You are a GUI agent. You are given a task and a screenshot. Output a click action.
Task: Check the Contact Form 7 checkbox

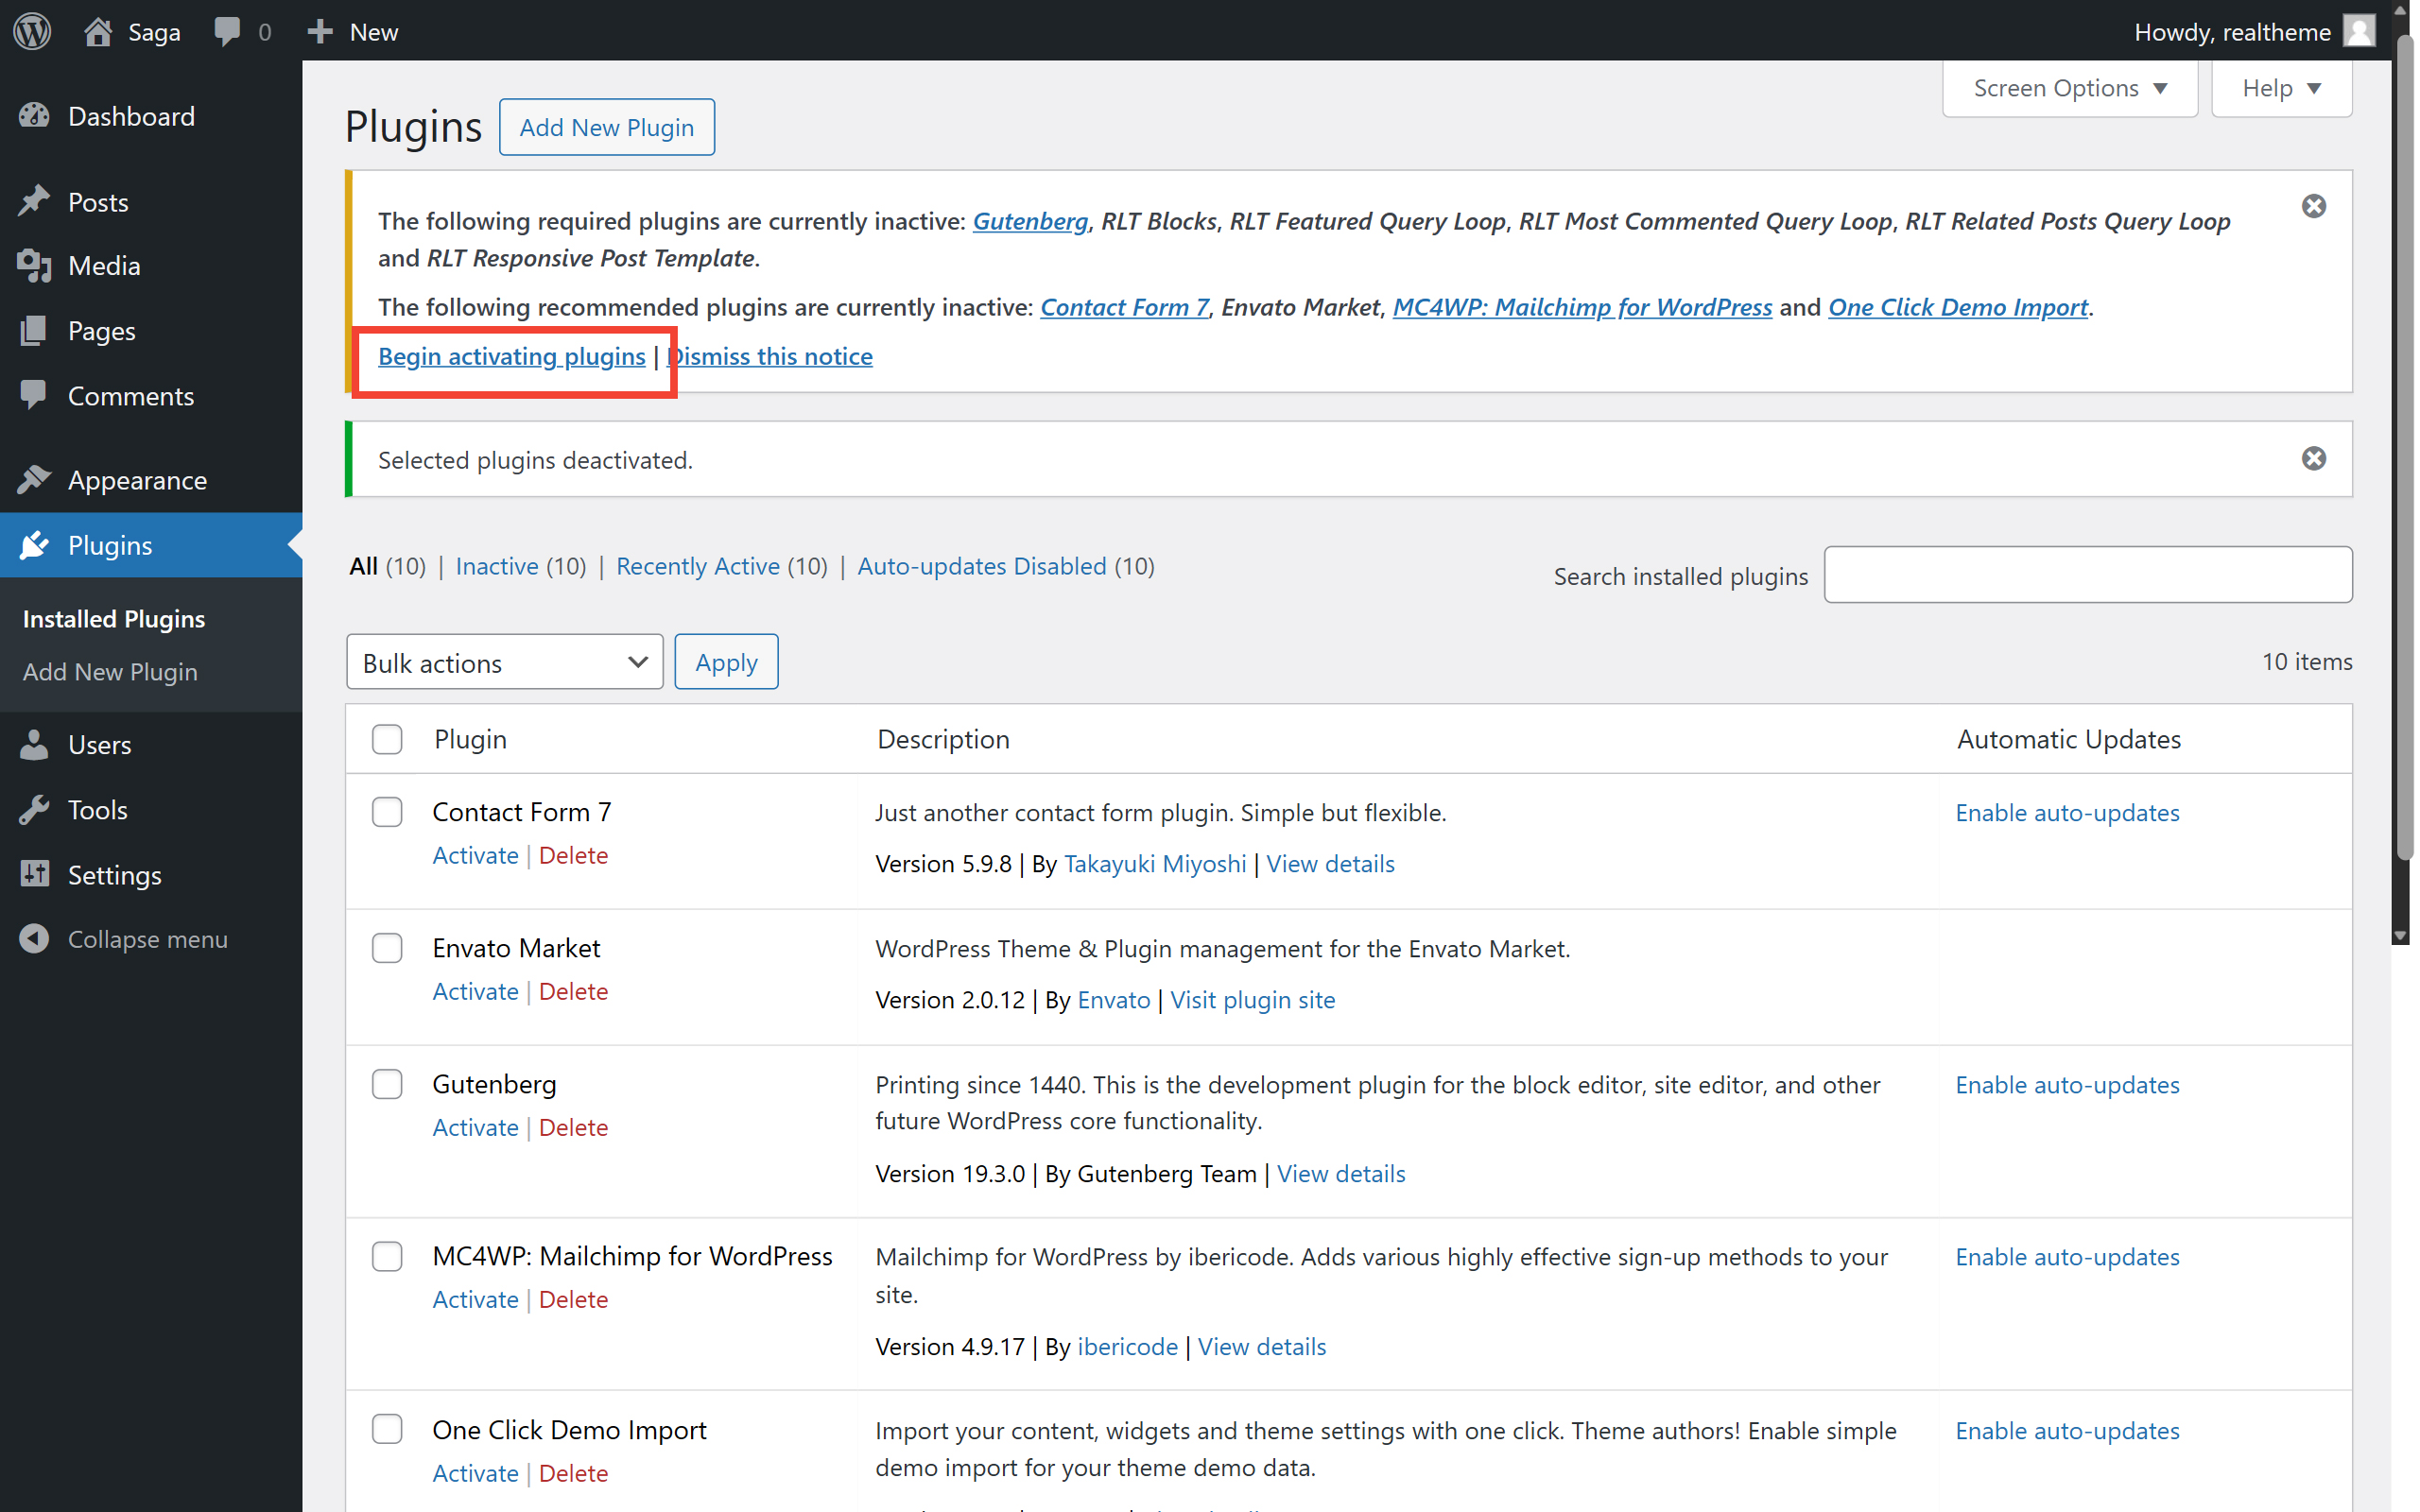[x=387, y=812]
